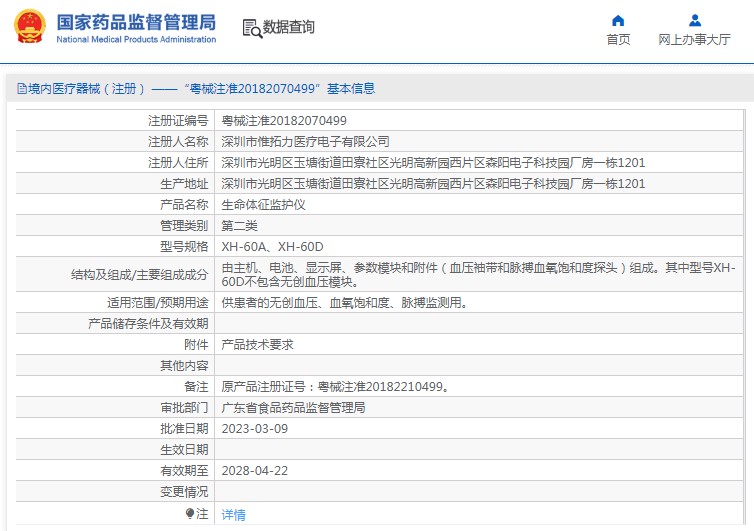Viewport: 754px width, 531px height.
Task: Click the bulb icon beside 注
Action: click(x=190, y=514)
